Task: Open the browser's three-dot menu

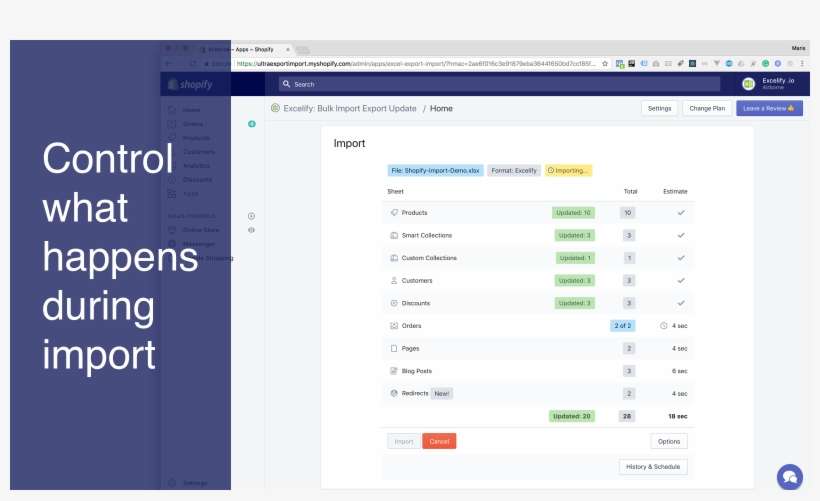Action: 802,63
